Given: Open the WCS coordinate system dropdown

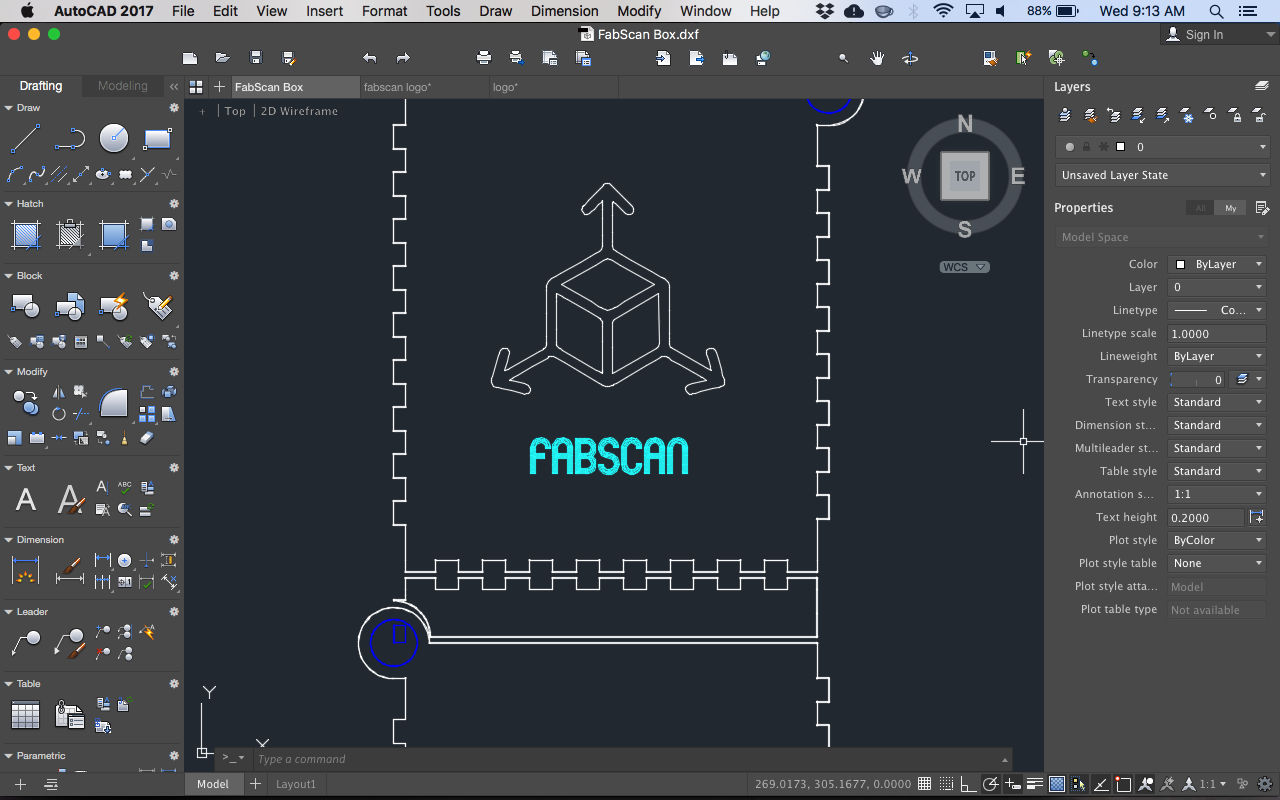Looking at the screenshot, I should pyautogui.click(x=965, y=267).
